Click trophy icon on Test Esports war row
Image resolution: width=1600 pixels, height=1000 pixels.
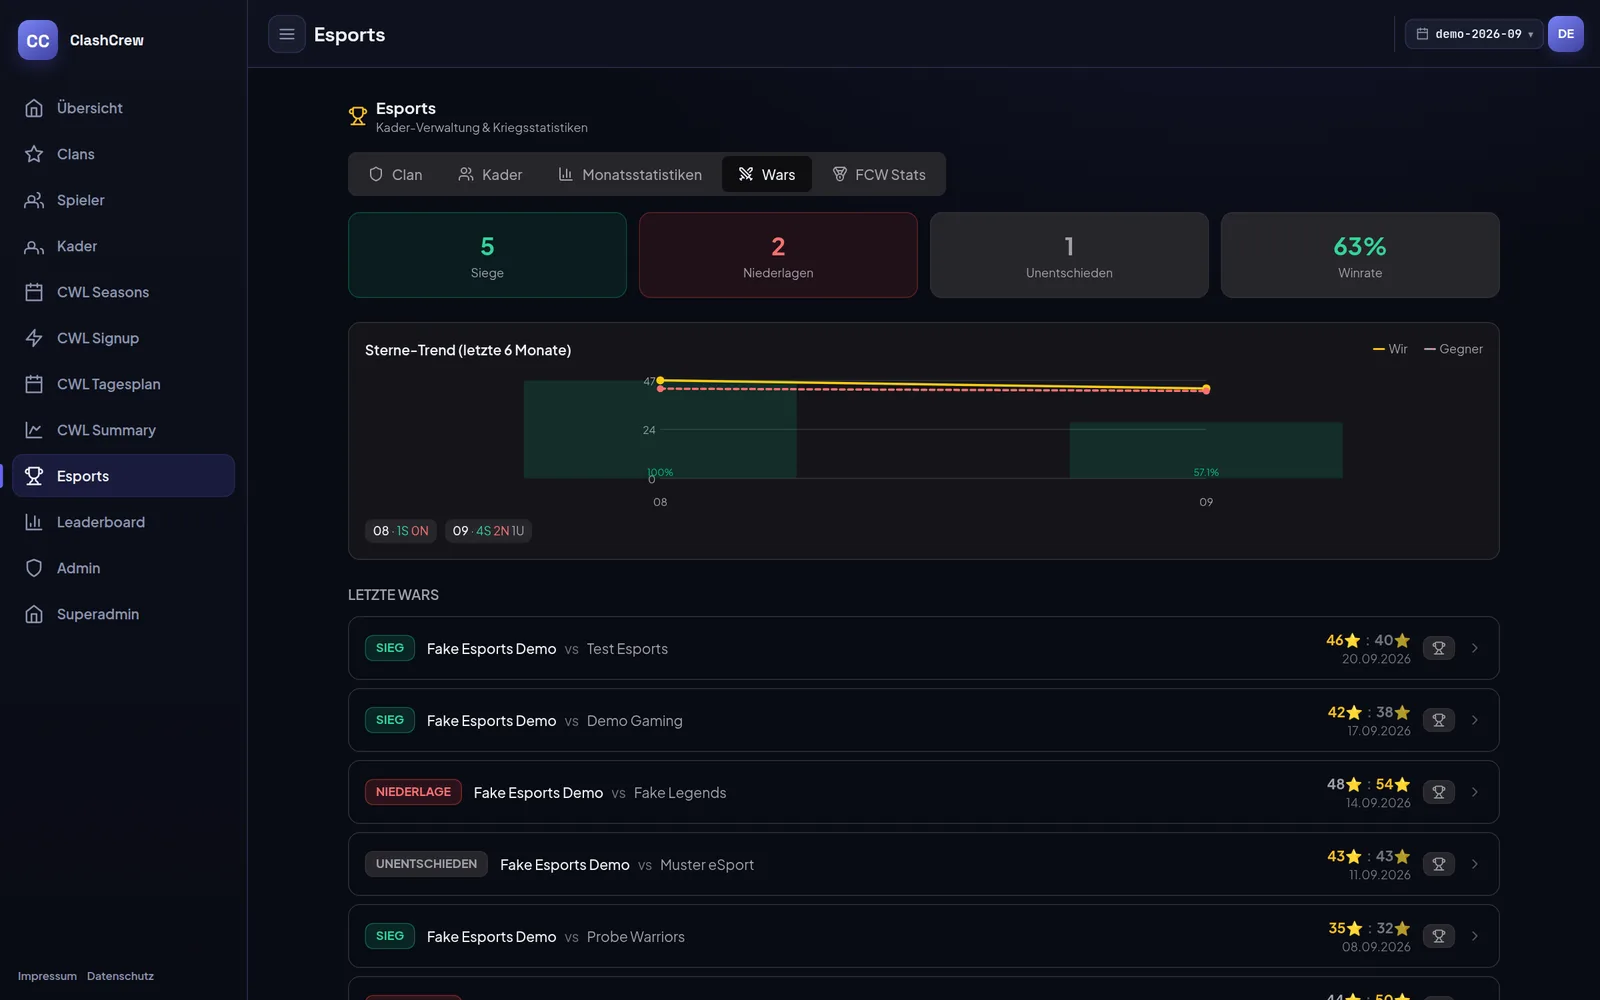[1439, 648]
